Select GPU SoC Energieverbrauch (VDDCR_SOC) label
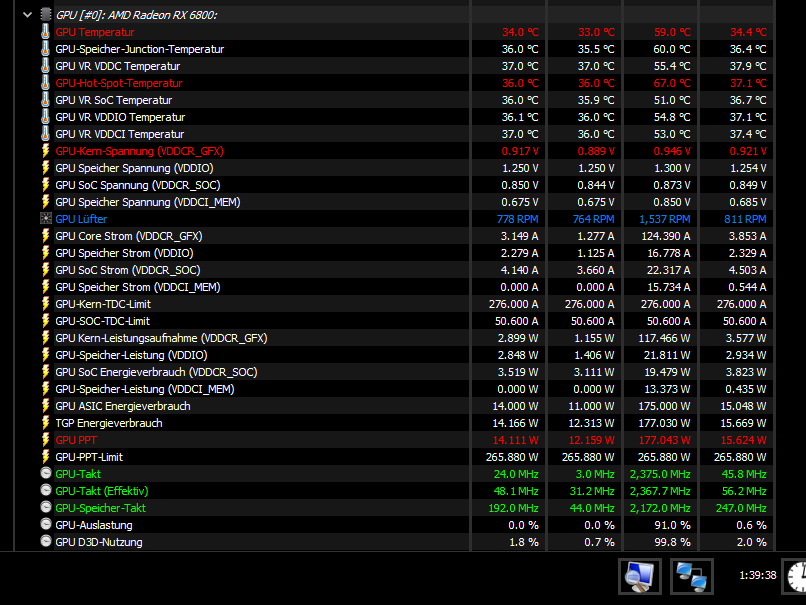 156,372
